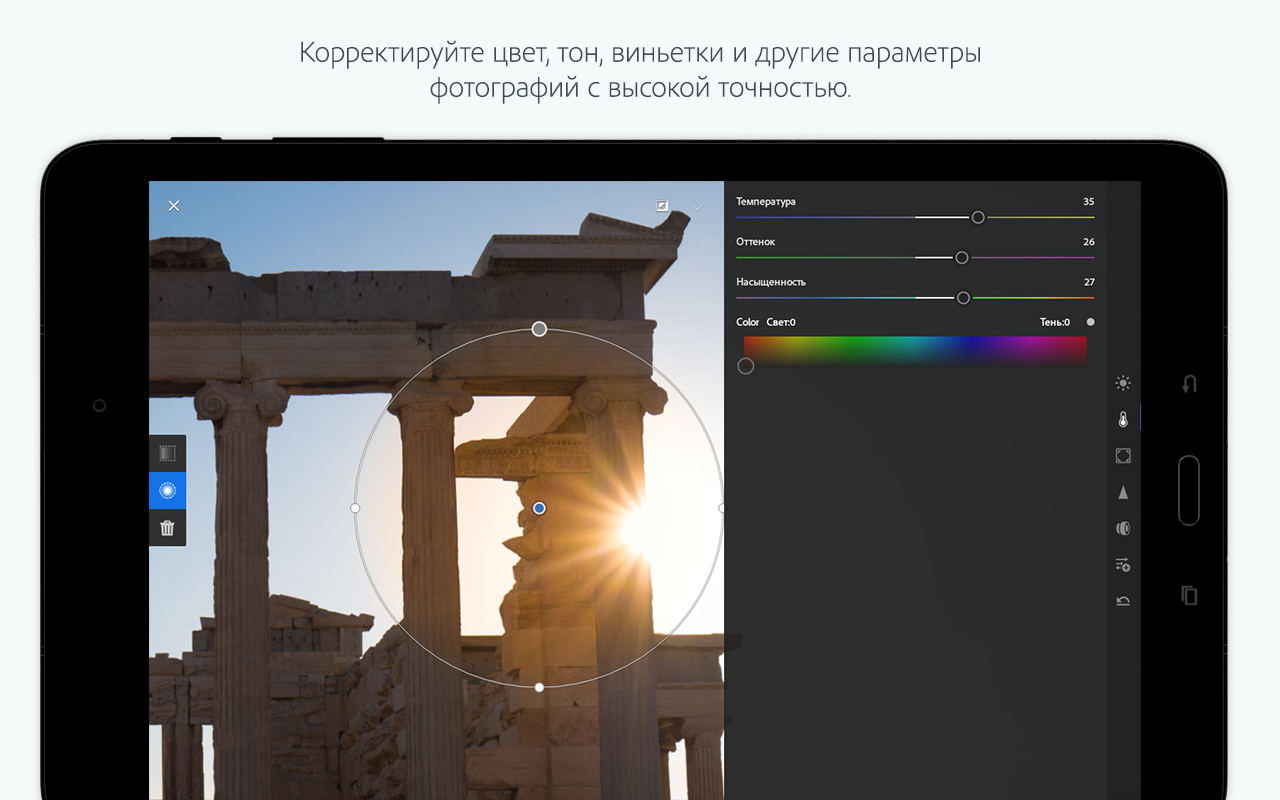Open the Light panel sun icon

[1123, 383]
